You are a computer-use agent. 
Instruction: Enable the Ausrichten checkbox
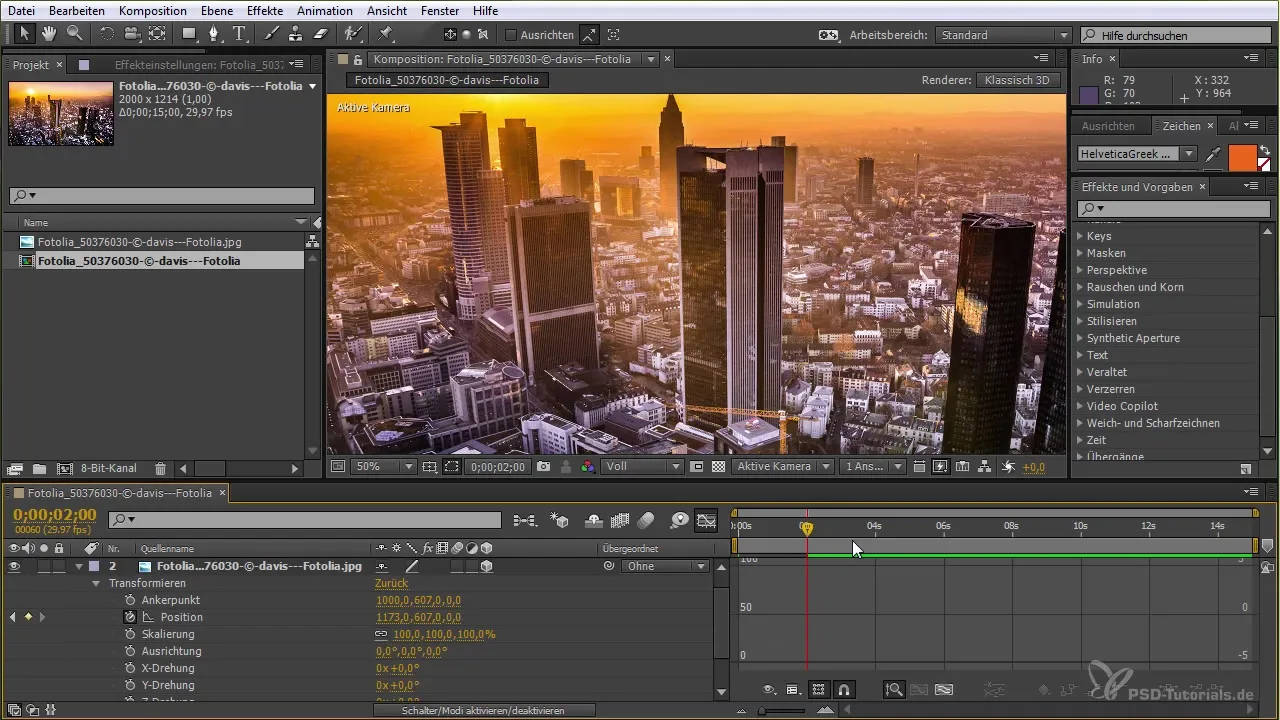point(511,35)
